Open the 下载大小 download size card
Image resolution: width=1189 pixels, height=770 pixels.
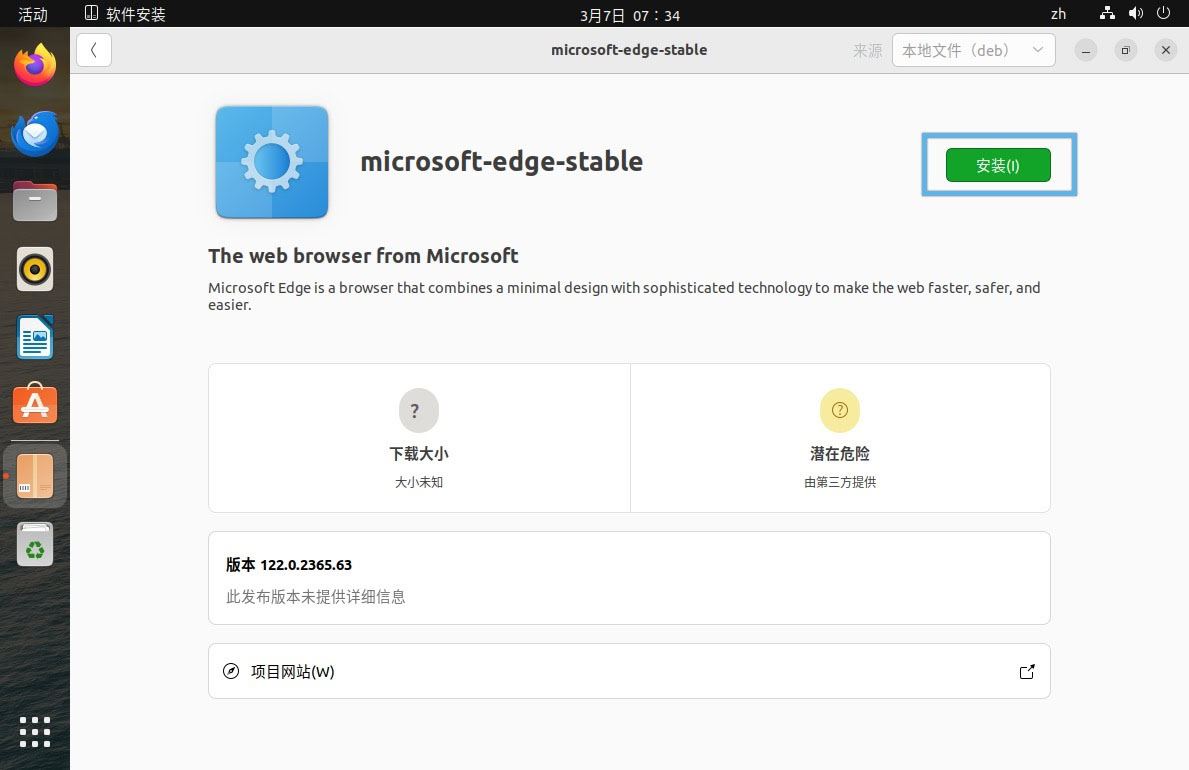tap(419, 438)
